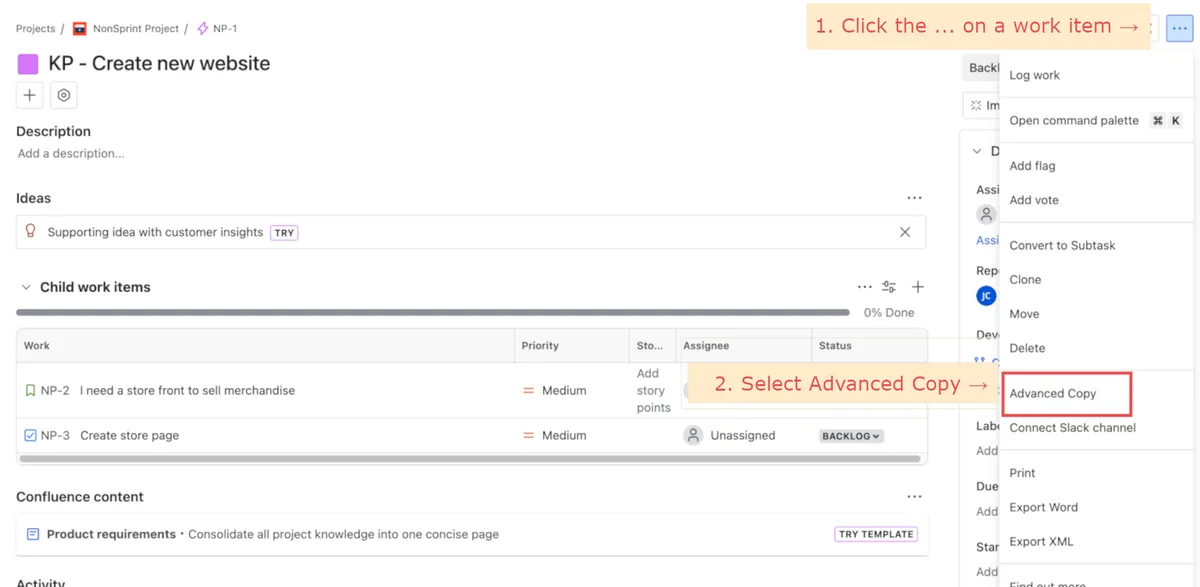Click NP-2 Medium priority icon
The height and width of the screenshot is (587, 1200).
click(x=529, y=391)
